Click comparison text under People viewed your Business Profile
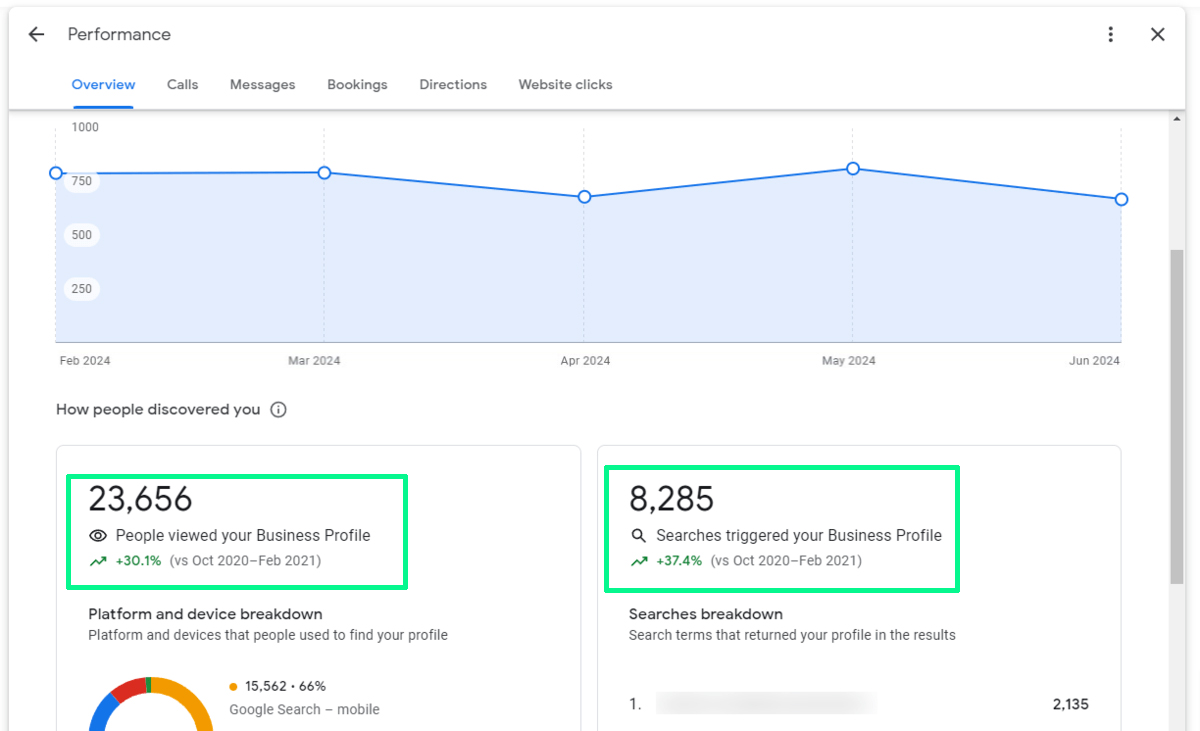1200x731 pixels. [245, 561]
